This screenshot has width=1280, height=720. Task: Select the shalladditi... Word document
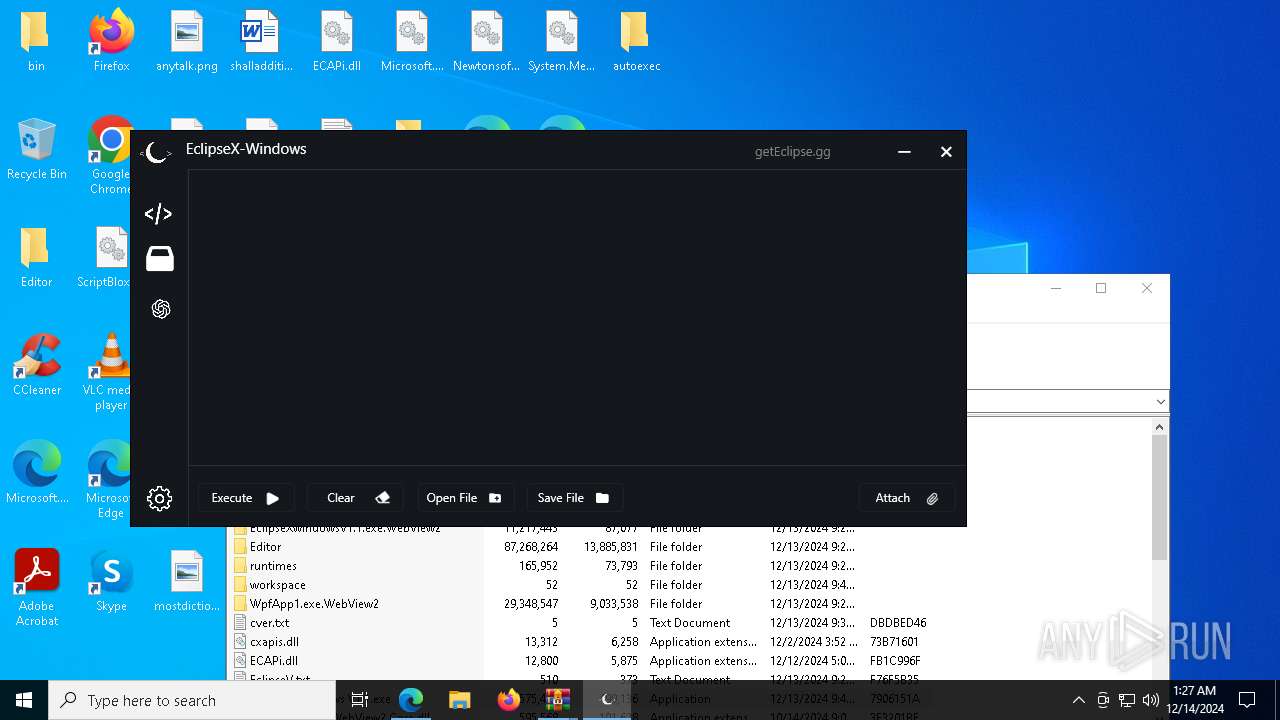(x=261, y=42)
